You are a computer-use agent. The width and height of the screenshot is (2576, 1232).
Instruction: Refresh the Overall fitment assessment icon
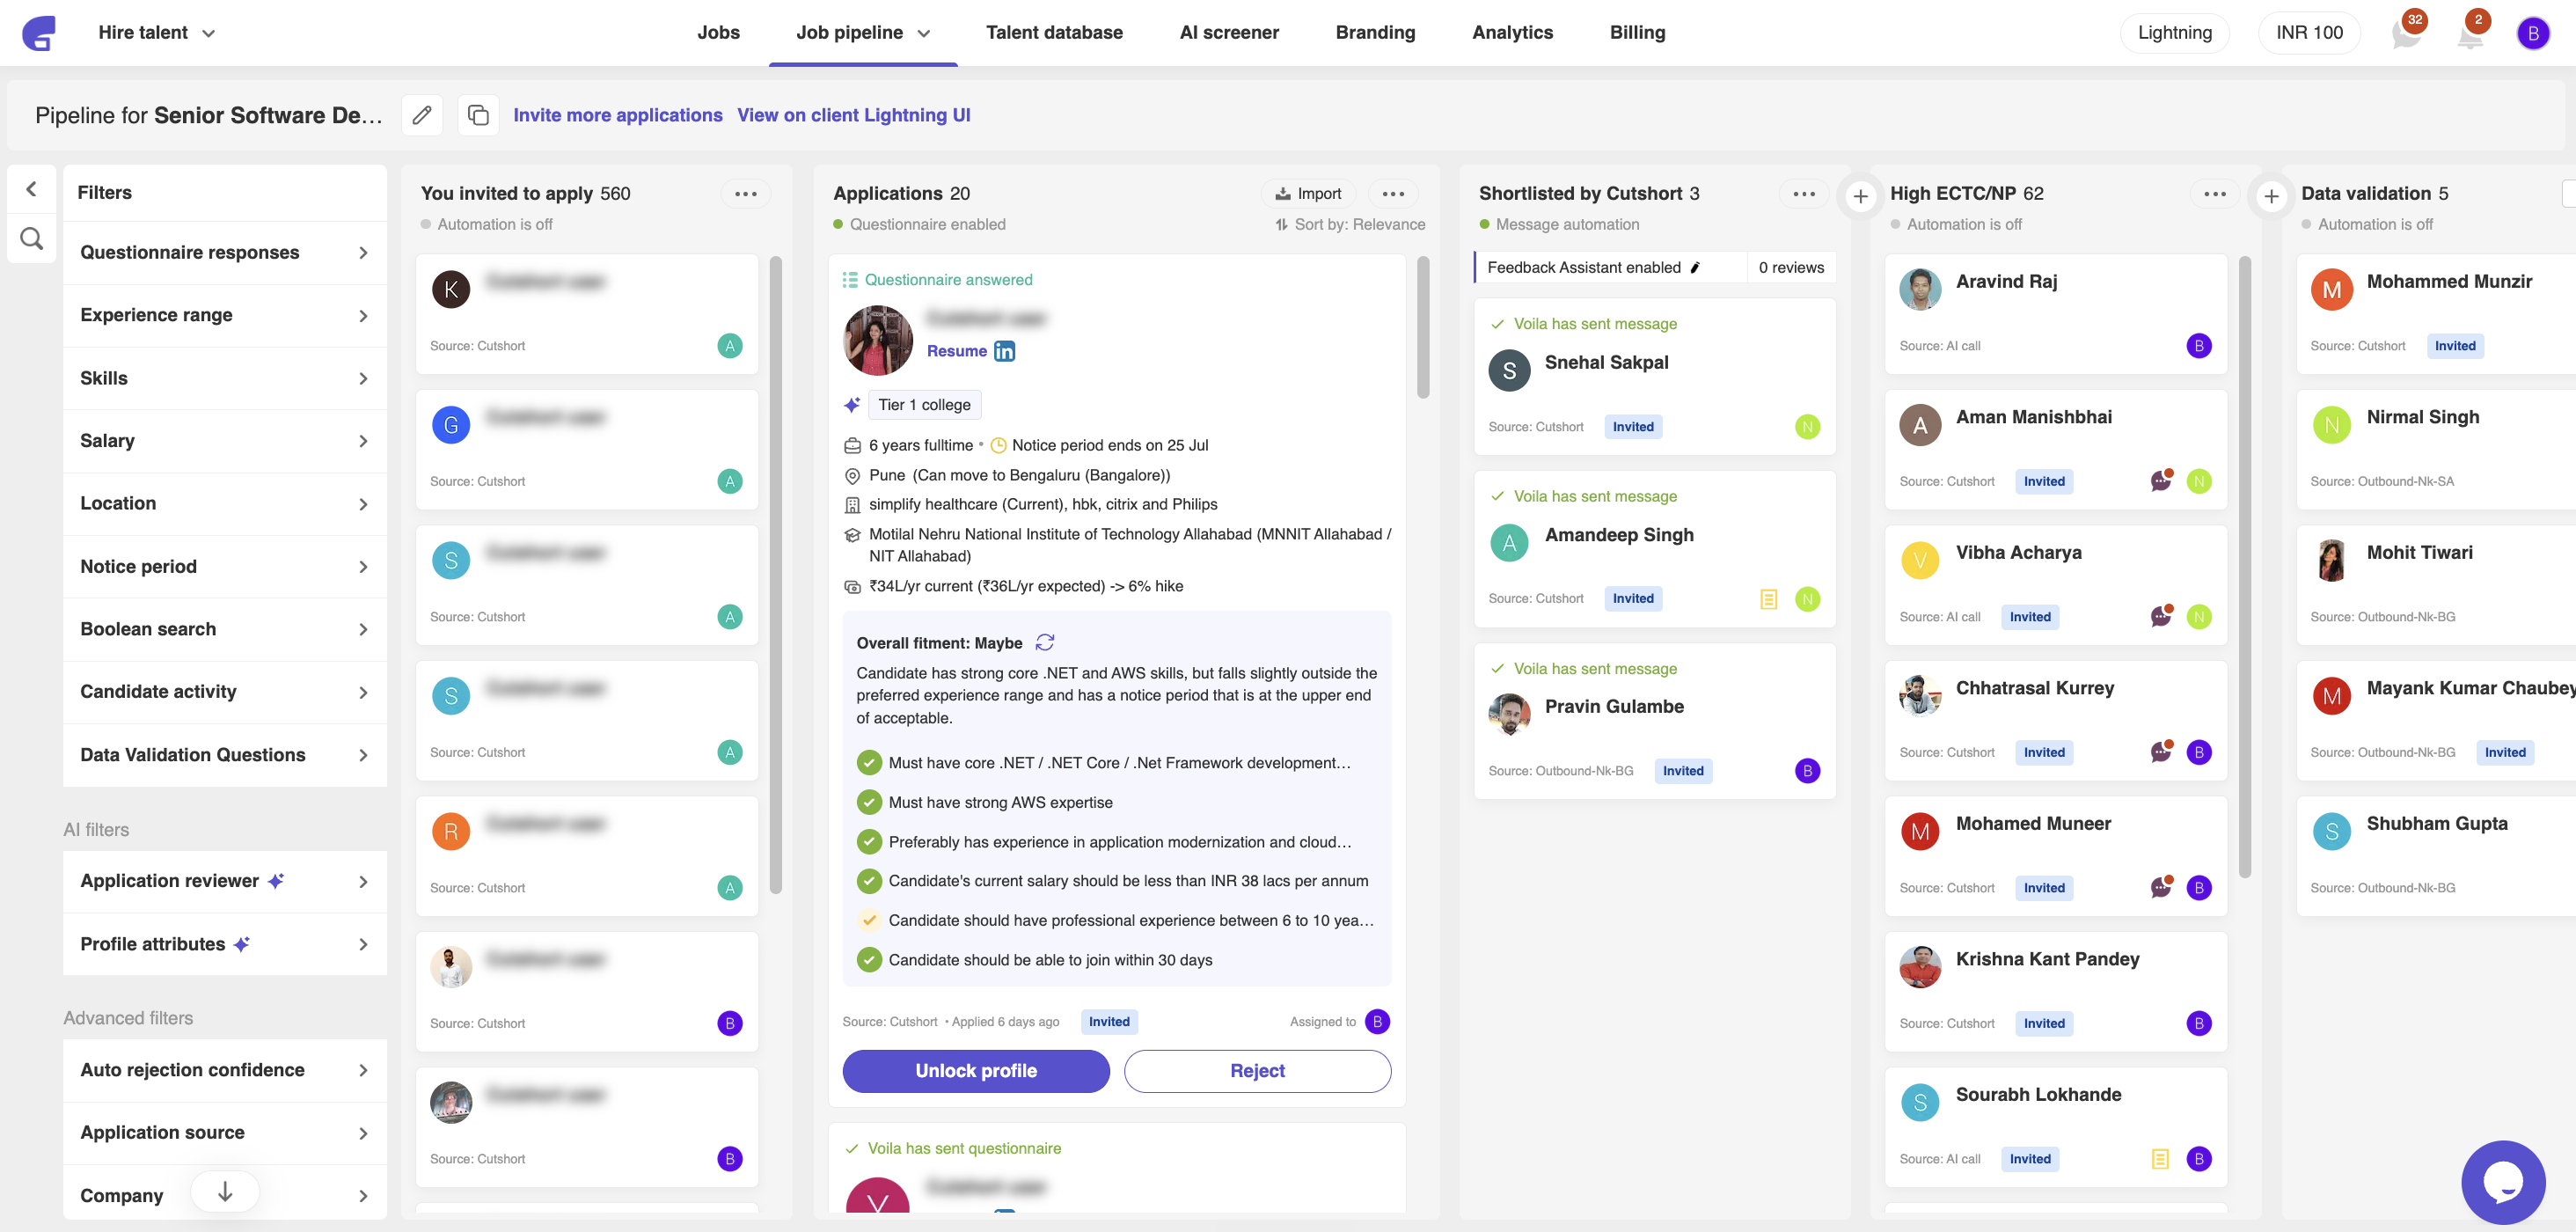tap(1045, 642)
